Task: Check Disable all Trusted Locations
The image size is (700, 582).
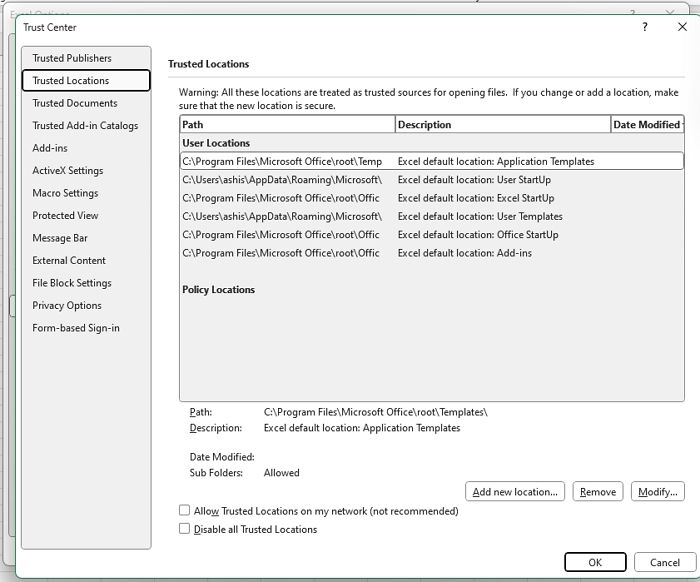Action: coord(184,528)
